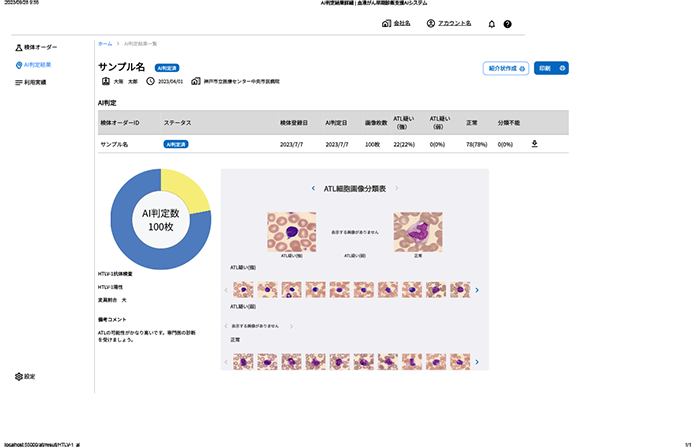The image size is (700, 447).
Task: Open 利用実績 in the sidebar
Action: click(34, 82)
